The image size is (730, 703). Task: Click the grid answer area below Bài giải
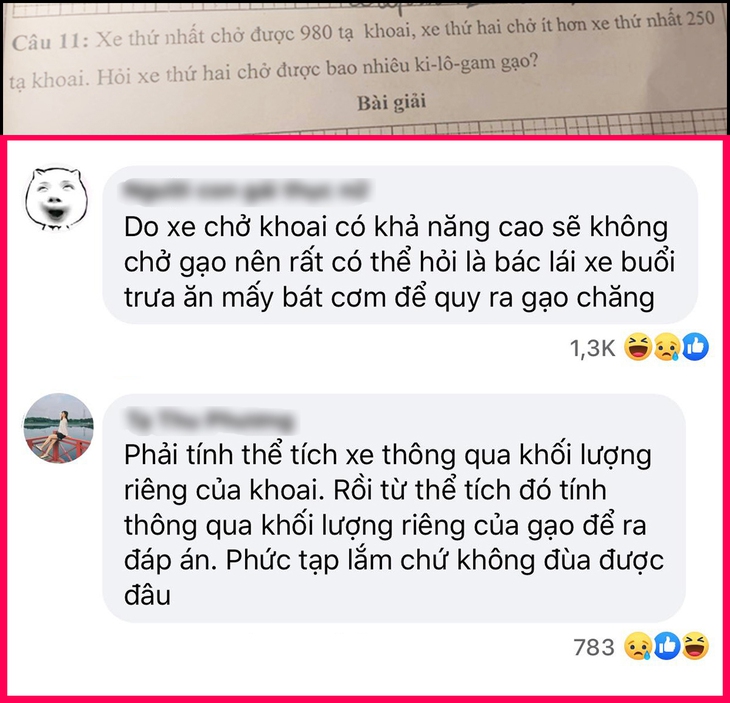pyautogui.click(x=365, y=123)
